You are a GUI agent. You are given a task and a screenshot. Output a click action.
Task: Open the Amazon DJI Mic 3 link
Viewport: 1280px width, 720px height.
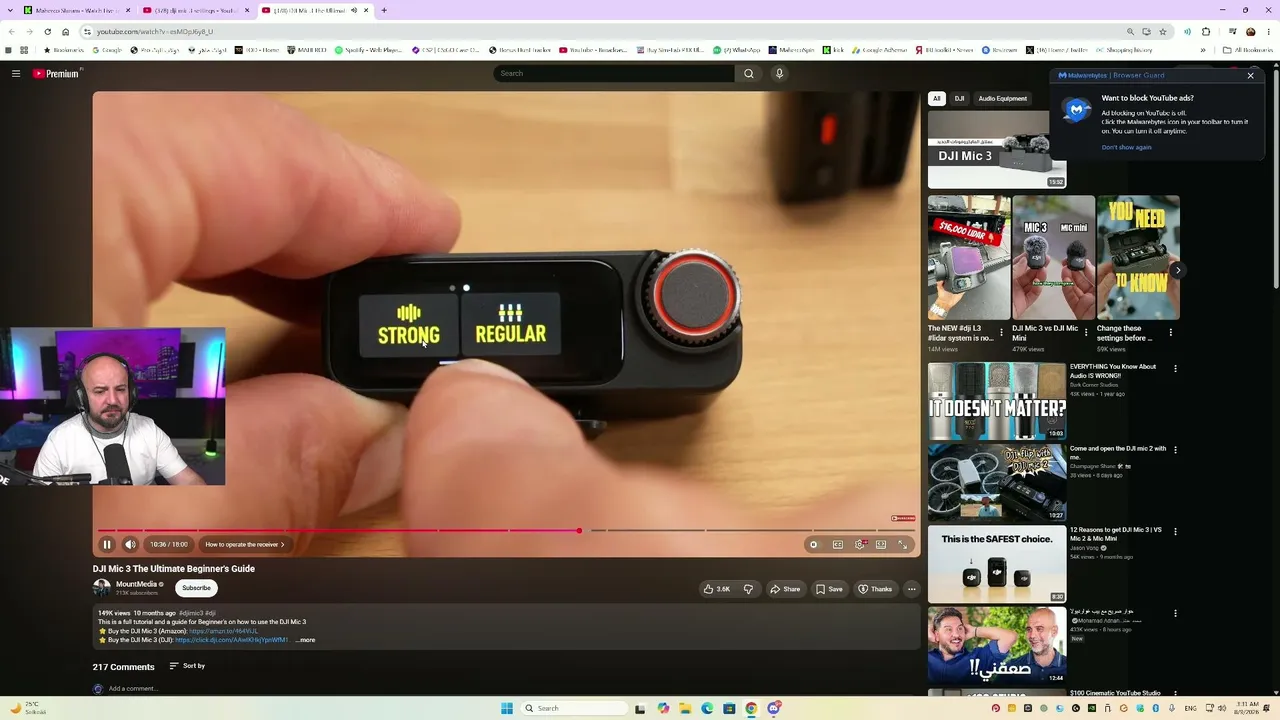coord(224,631)
